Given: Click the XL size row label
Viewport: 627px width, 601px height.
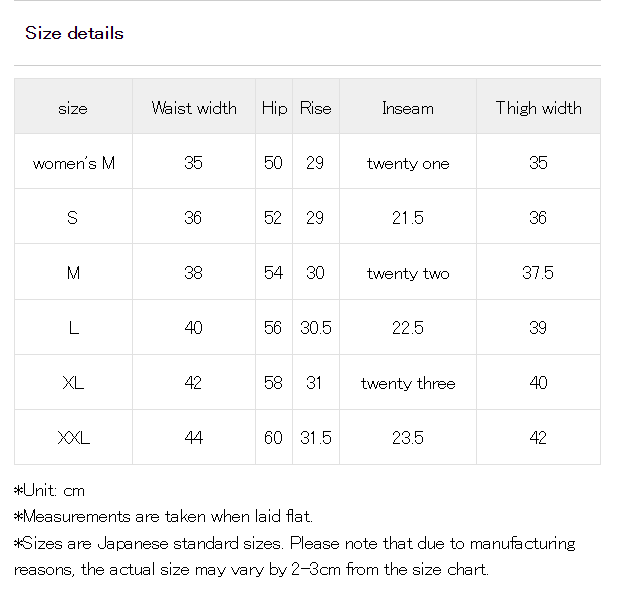Looking at the screenshot, I should point(73,383).
